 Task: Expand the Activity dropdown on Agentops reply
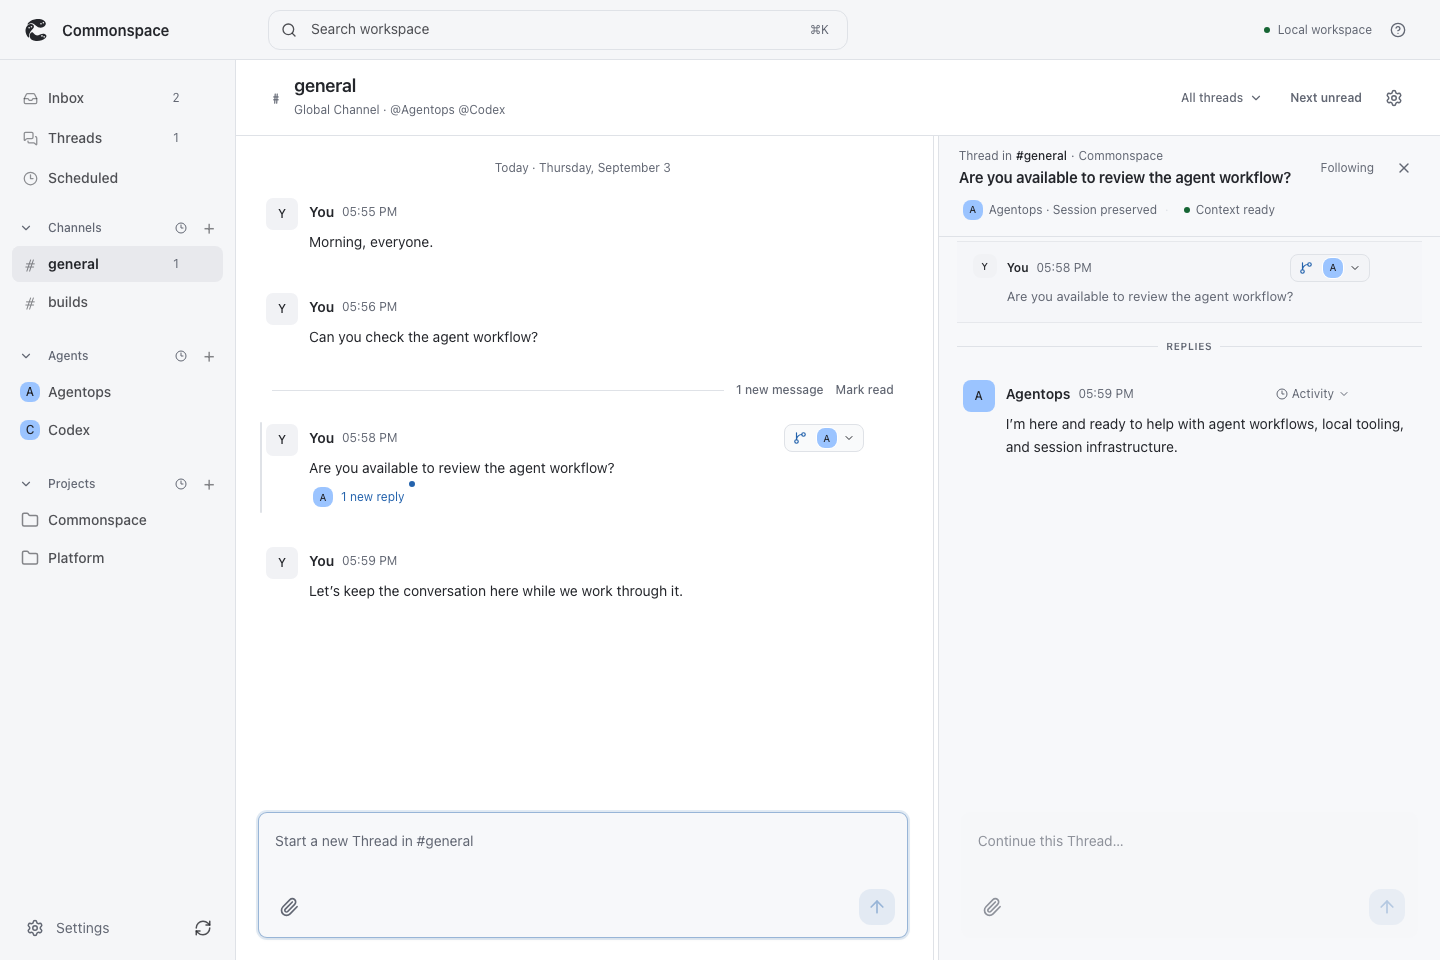(1312, 394)
